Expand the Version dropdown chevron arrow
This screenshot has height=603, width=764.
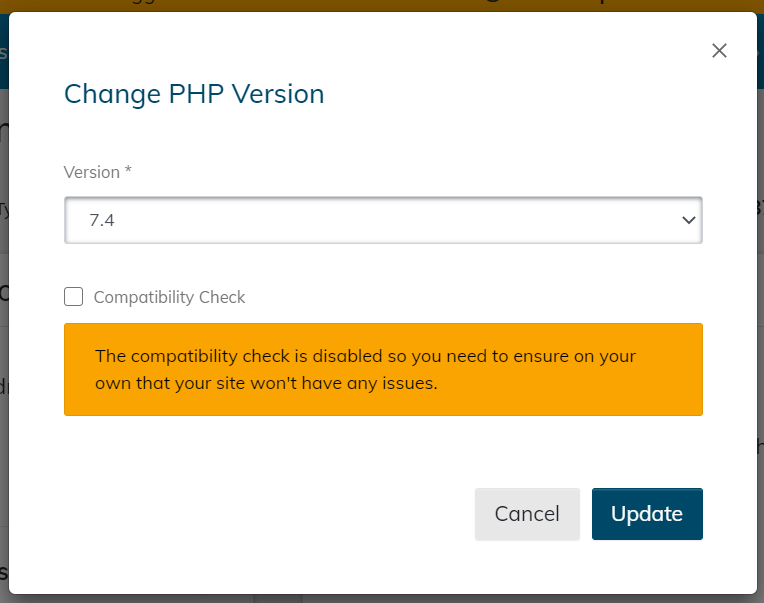click(x=688, y=220)
